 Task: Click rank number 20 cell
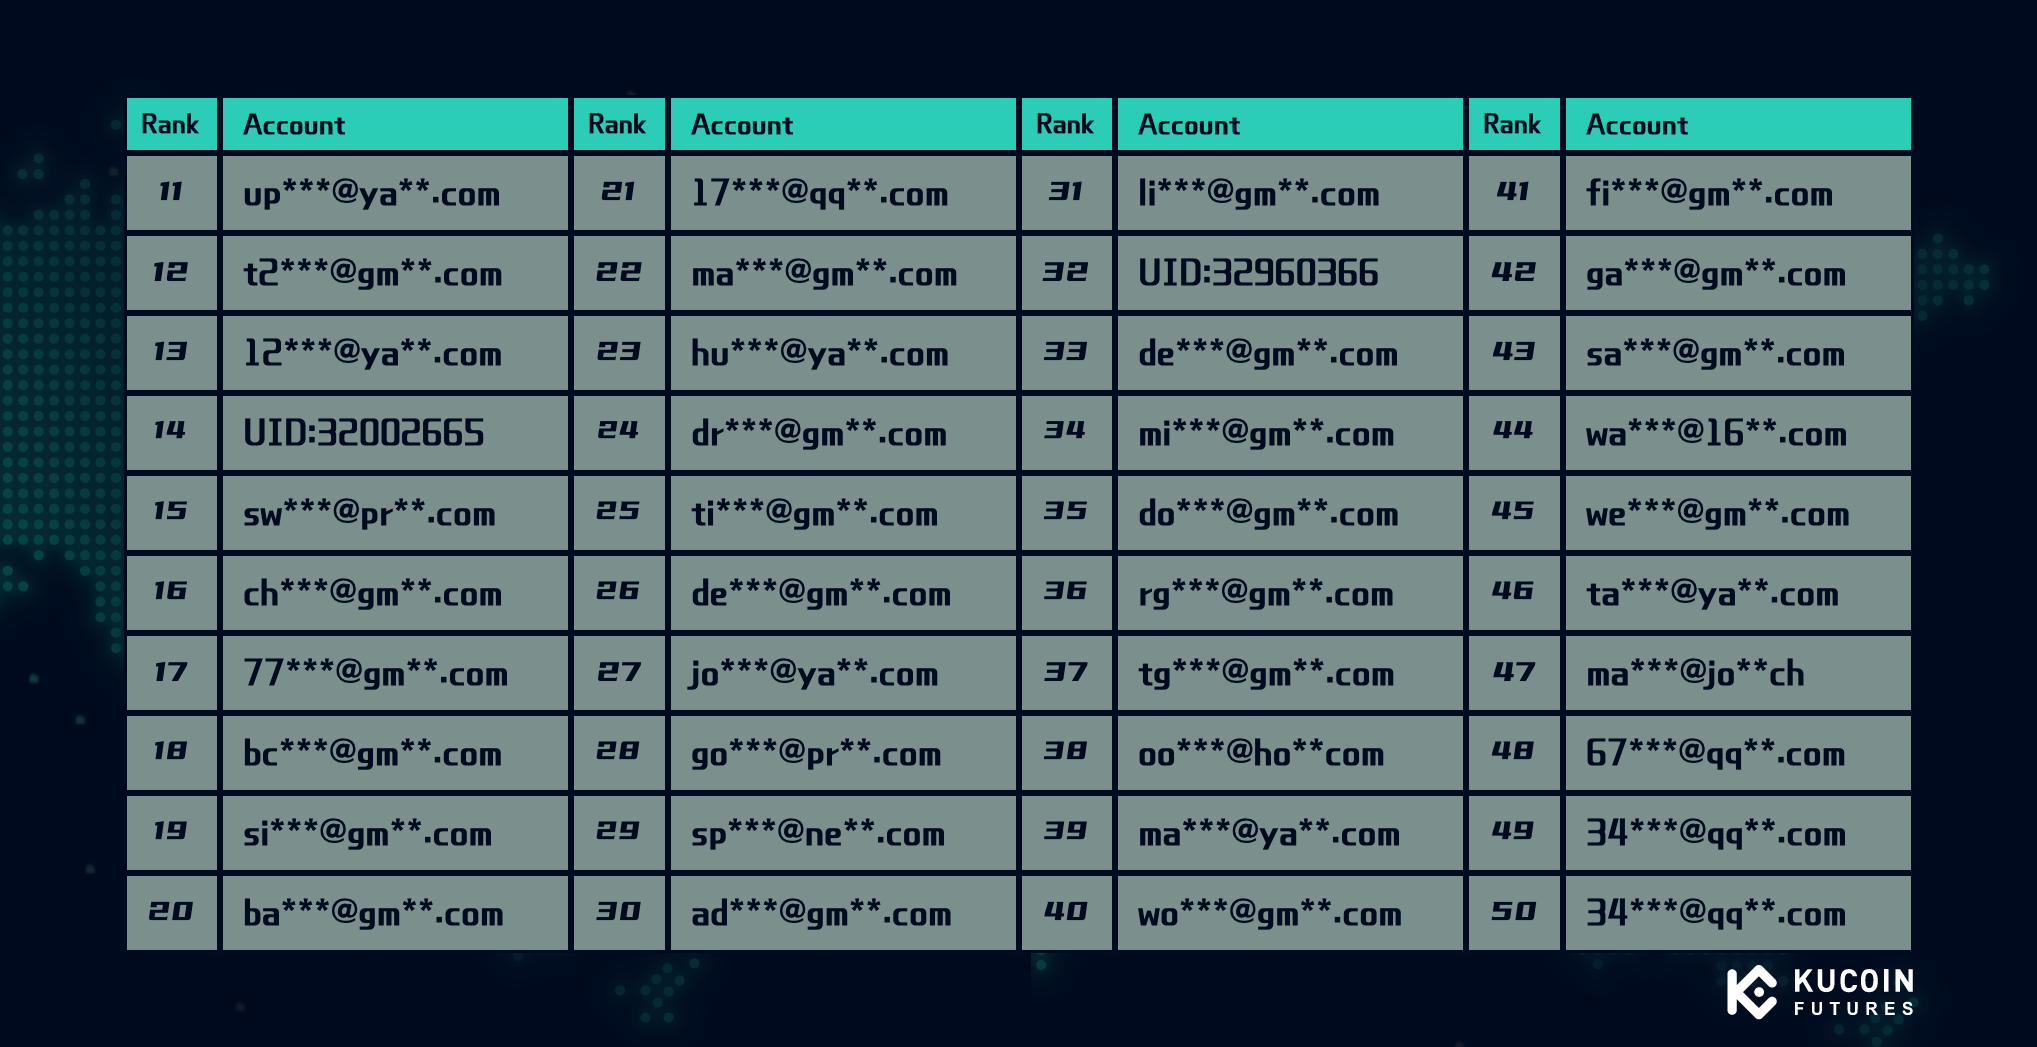tap(171, 913)
